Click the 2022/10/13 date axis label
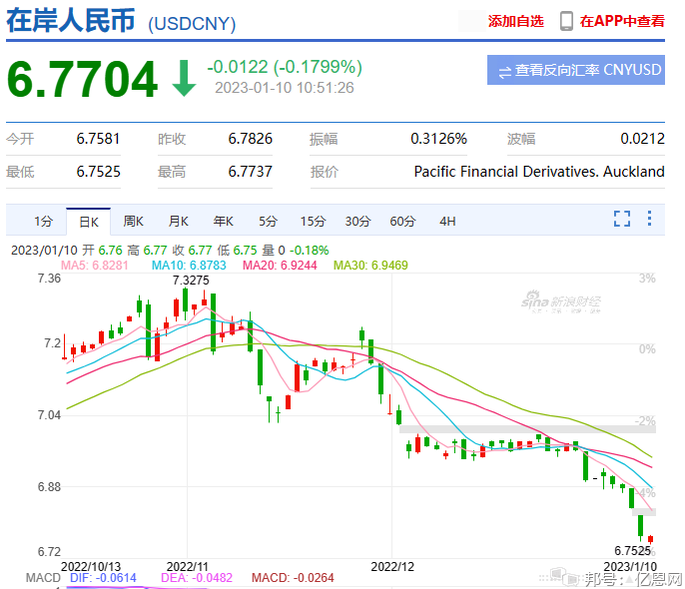Screen dimensions: 685x589 (91, 567)
